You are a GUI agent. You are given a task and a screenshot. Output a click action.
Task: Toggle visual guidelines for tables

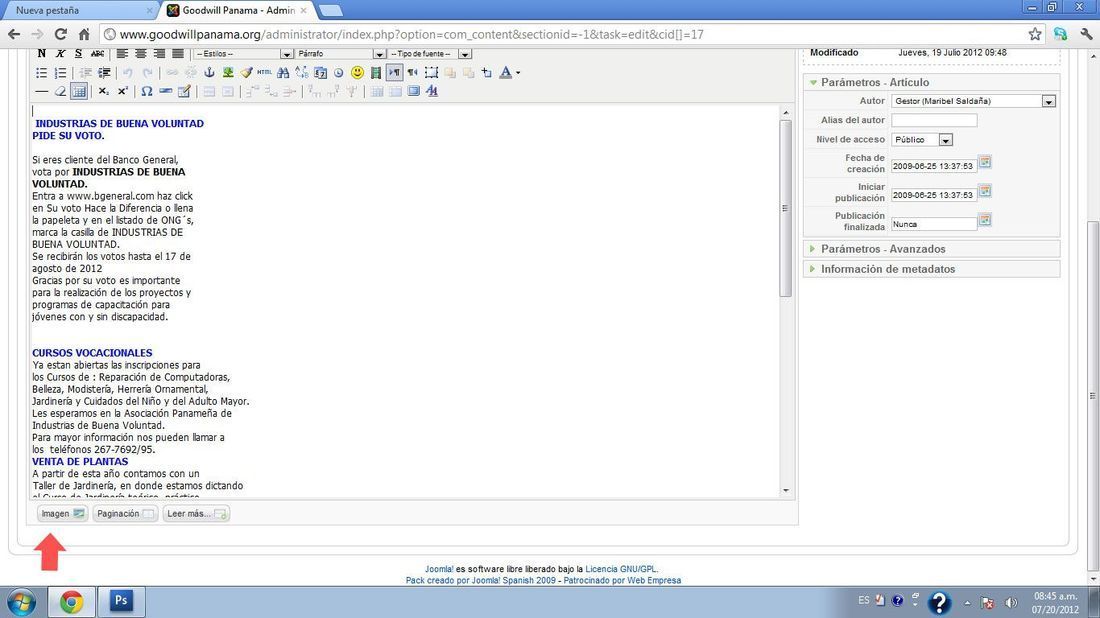coord(79,91)
